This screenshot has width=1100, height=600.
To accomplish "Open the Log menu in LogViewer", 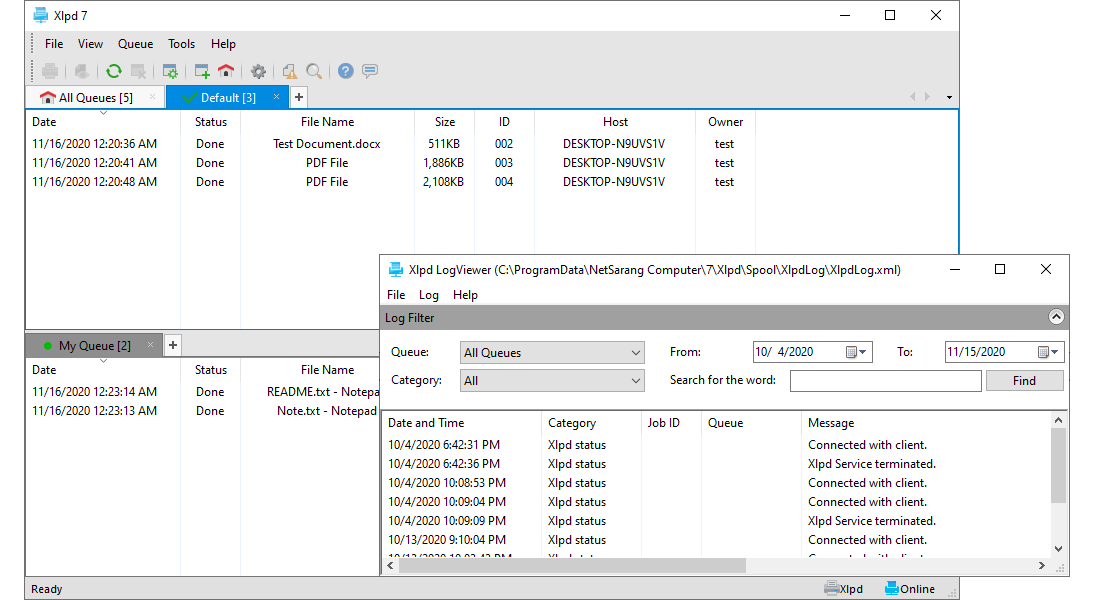I will pos(429,295).
